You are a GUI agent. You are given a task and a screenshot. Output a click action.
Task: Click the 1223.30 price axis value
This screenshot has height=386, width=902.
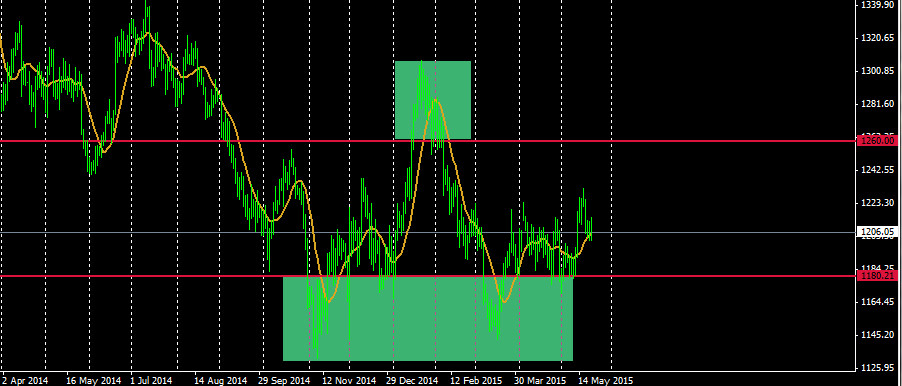click(877, 203)
